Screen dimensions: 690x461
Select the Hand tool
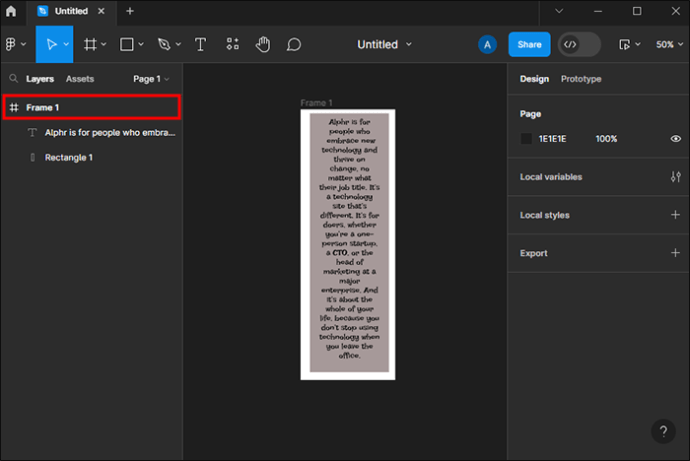[x=263, y=45]
